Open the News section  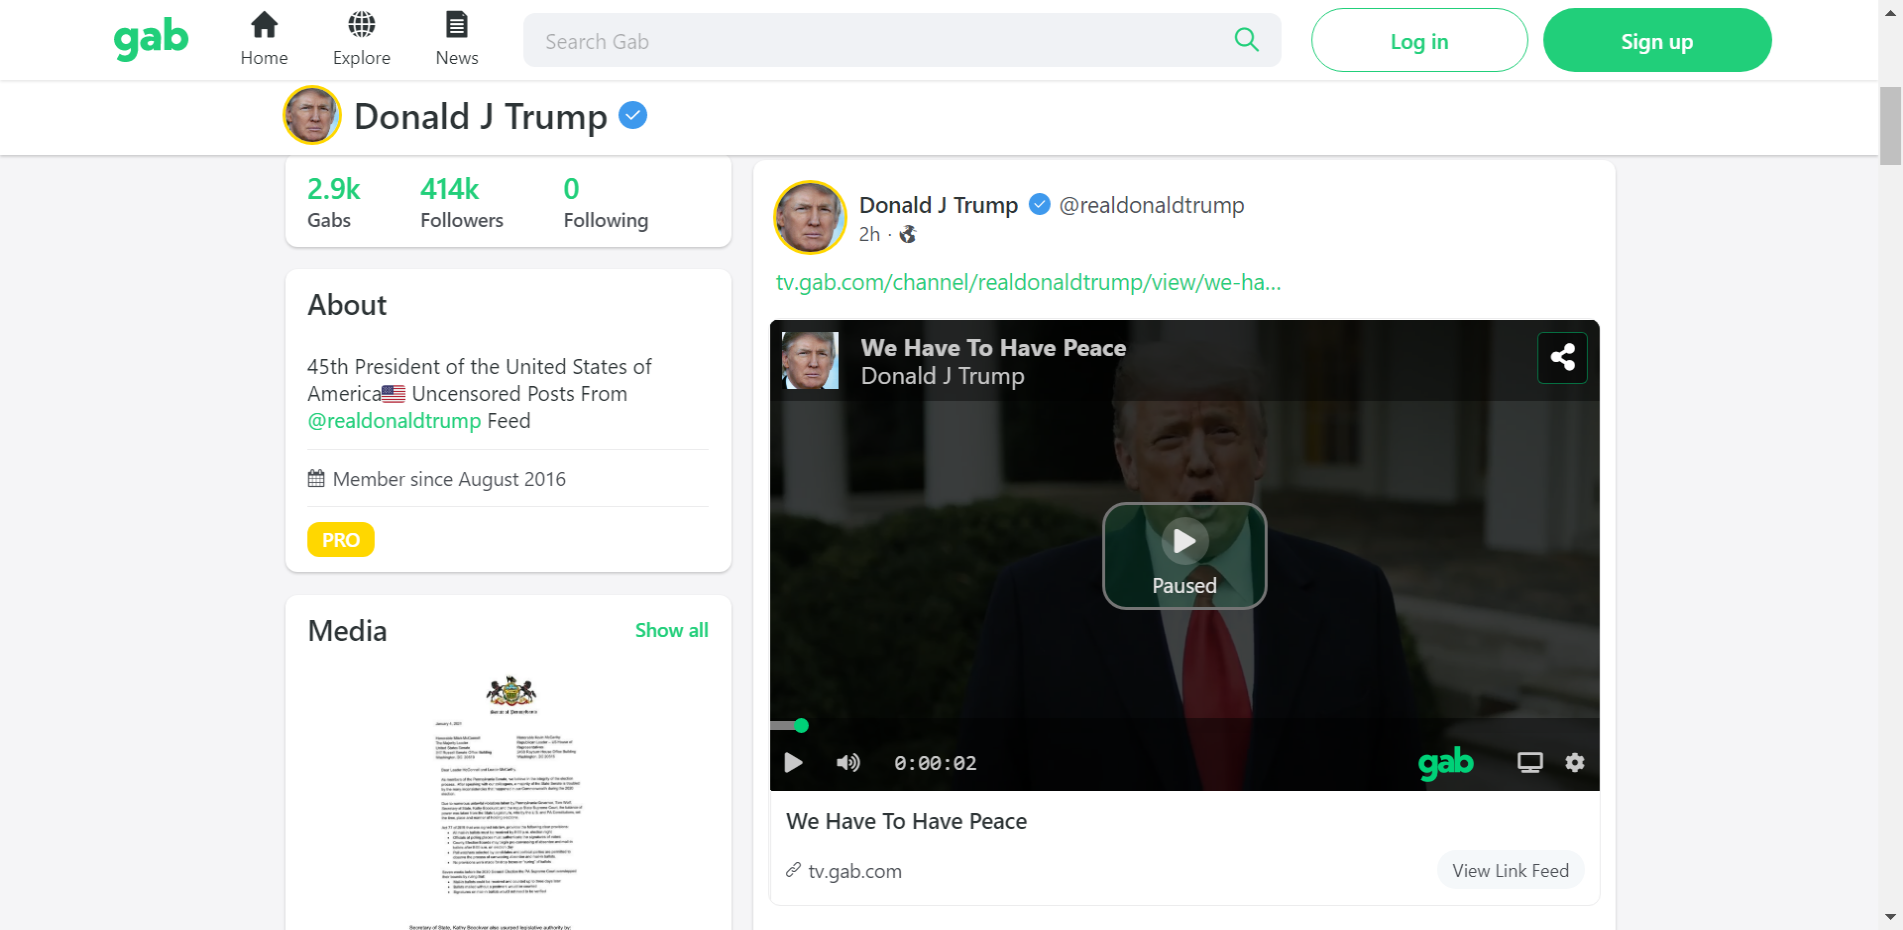tap(457, 39)
